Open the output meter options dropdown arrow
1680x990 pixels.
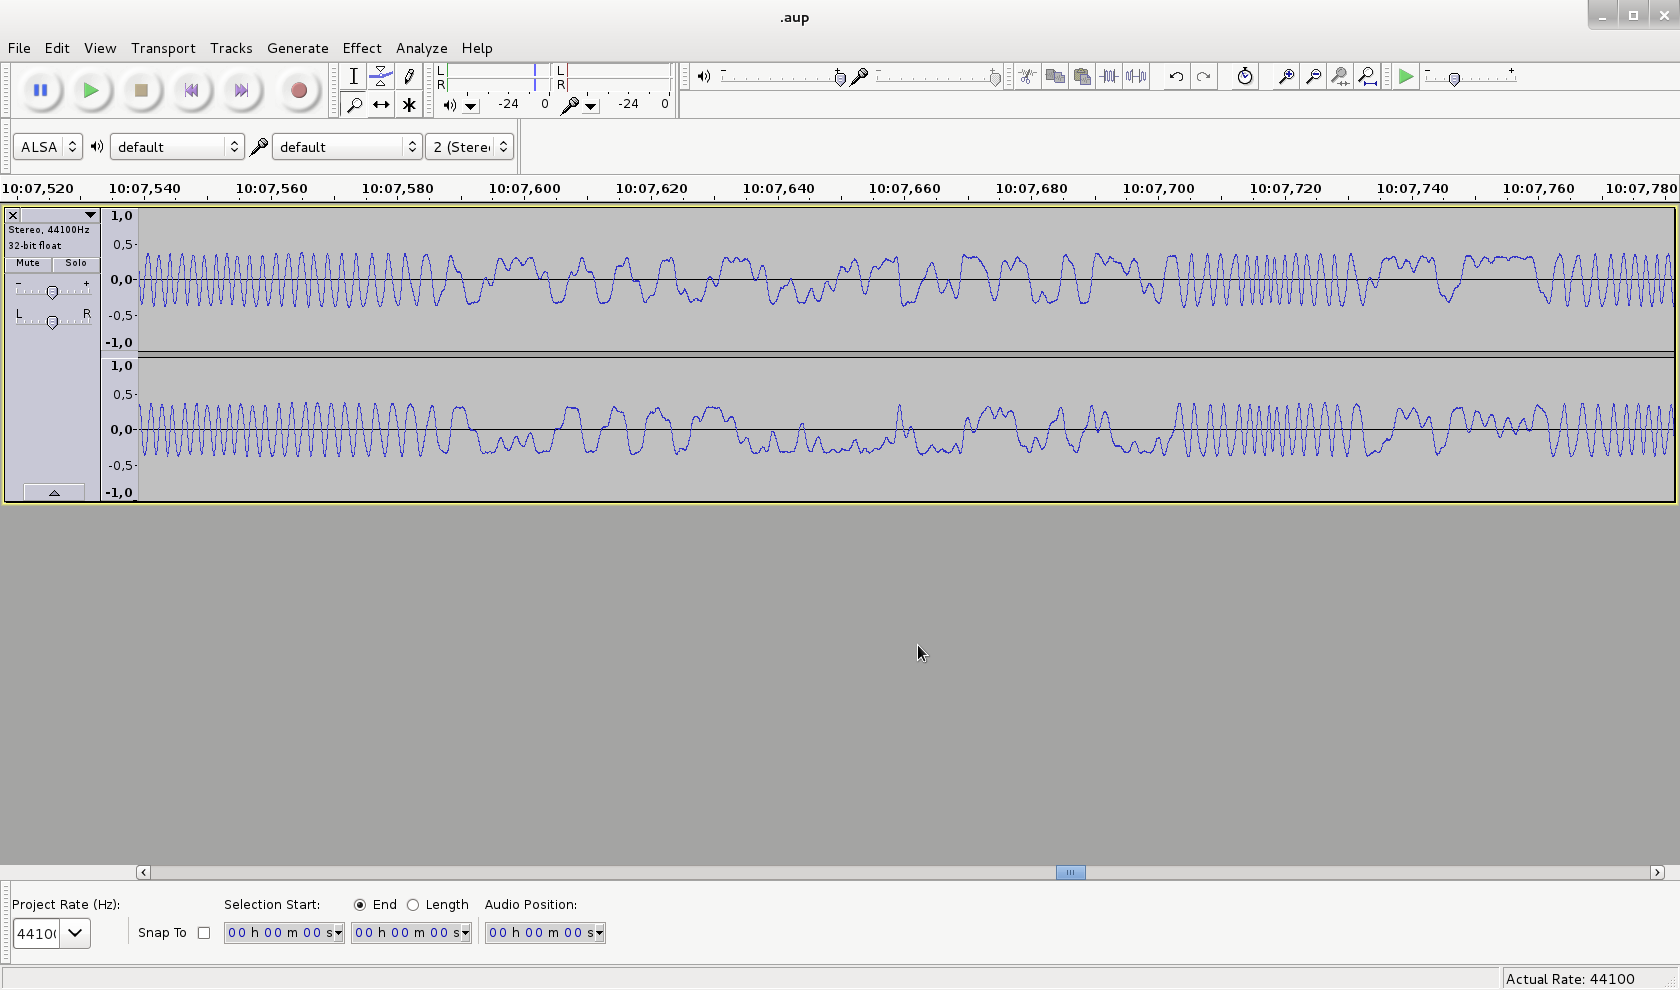(471, 106)
